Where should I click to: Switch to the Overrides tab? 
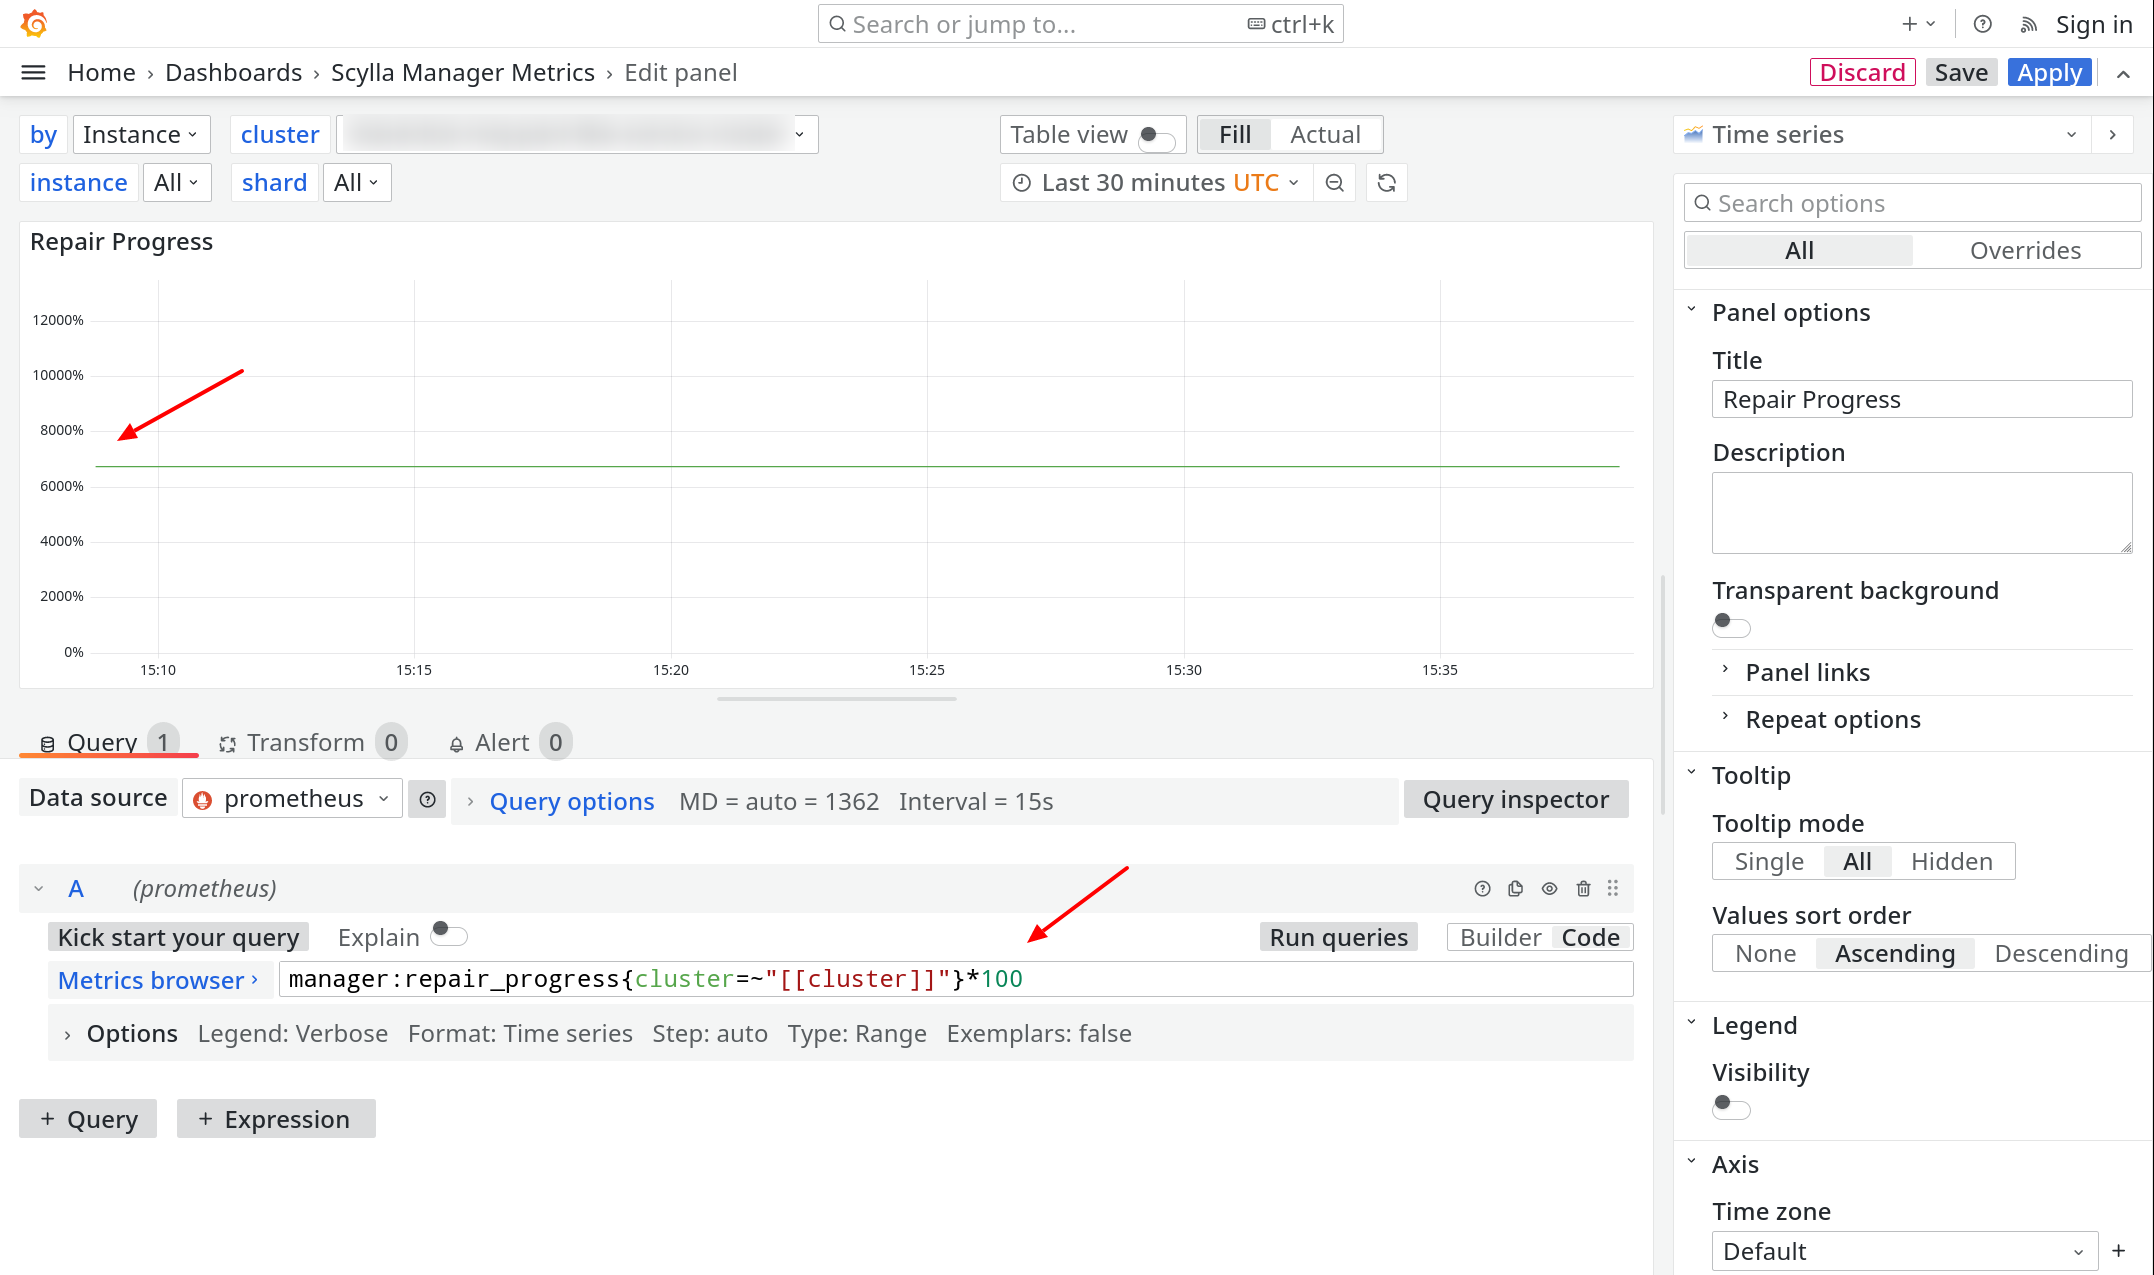(x=2026, y=250)
